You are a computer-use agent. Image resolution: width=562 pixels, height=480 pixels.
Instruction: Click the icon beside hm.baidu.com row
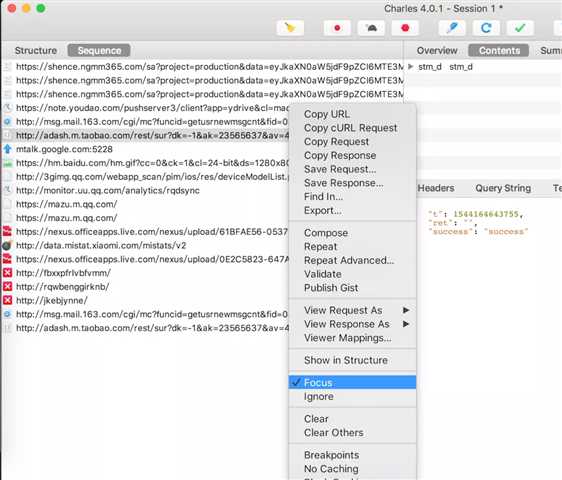point(8,163)
